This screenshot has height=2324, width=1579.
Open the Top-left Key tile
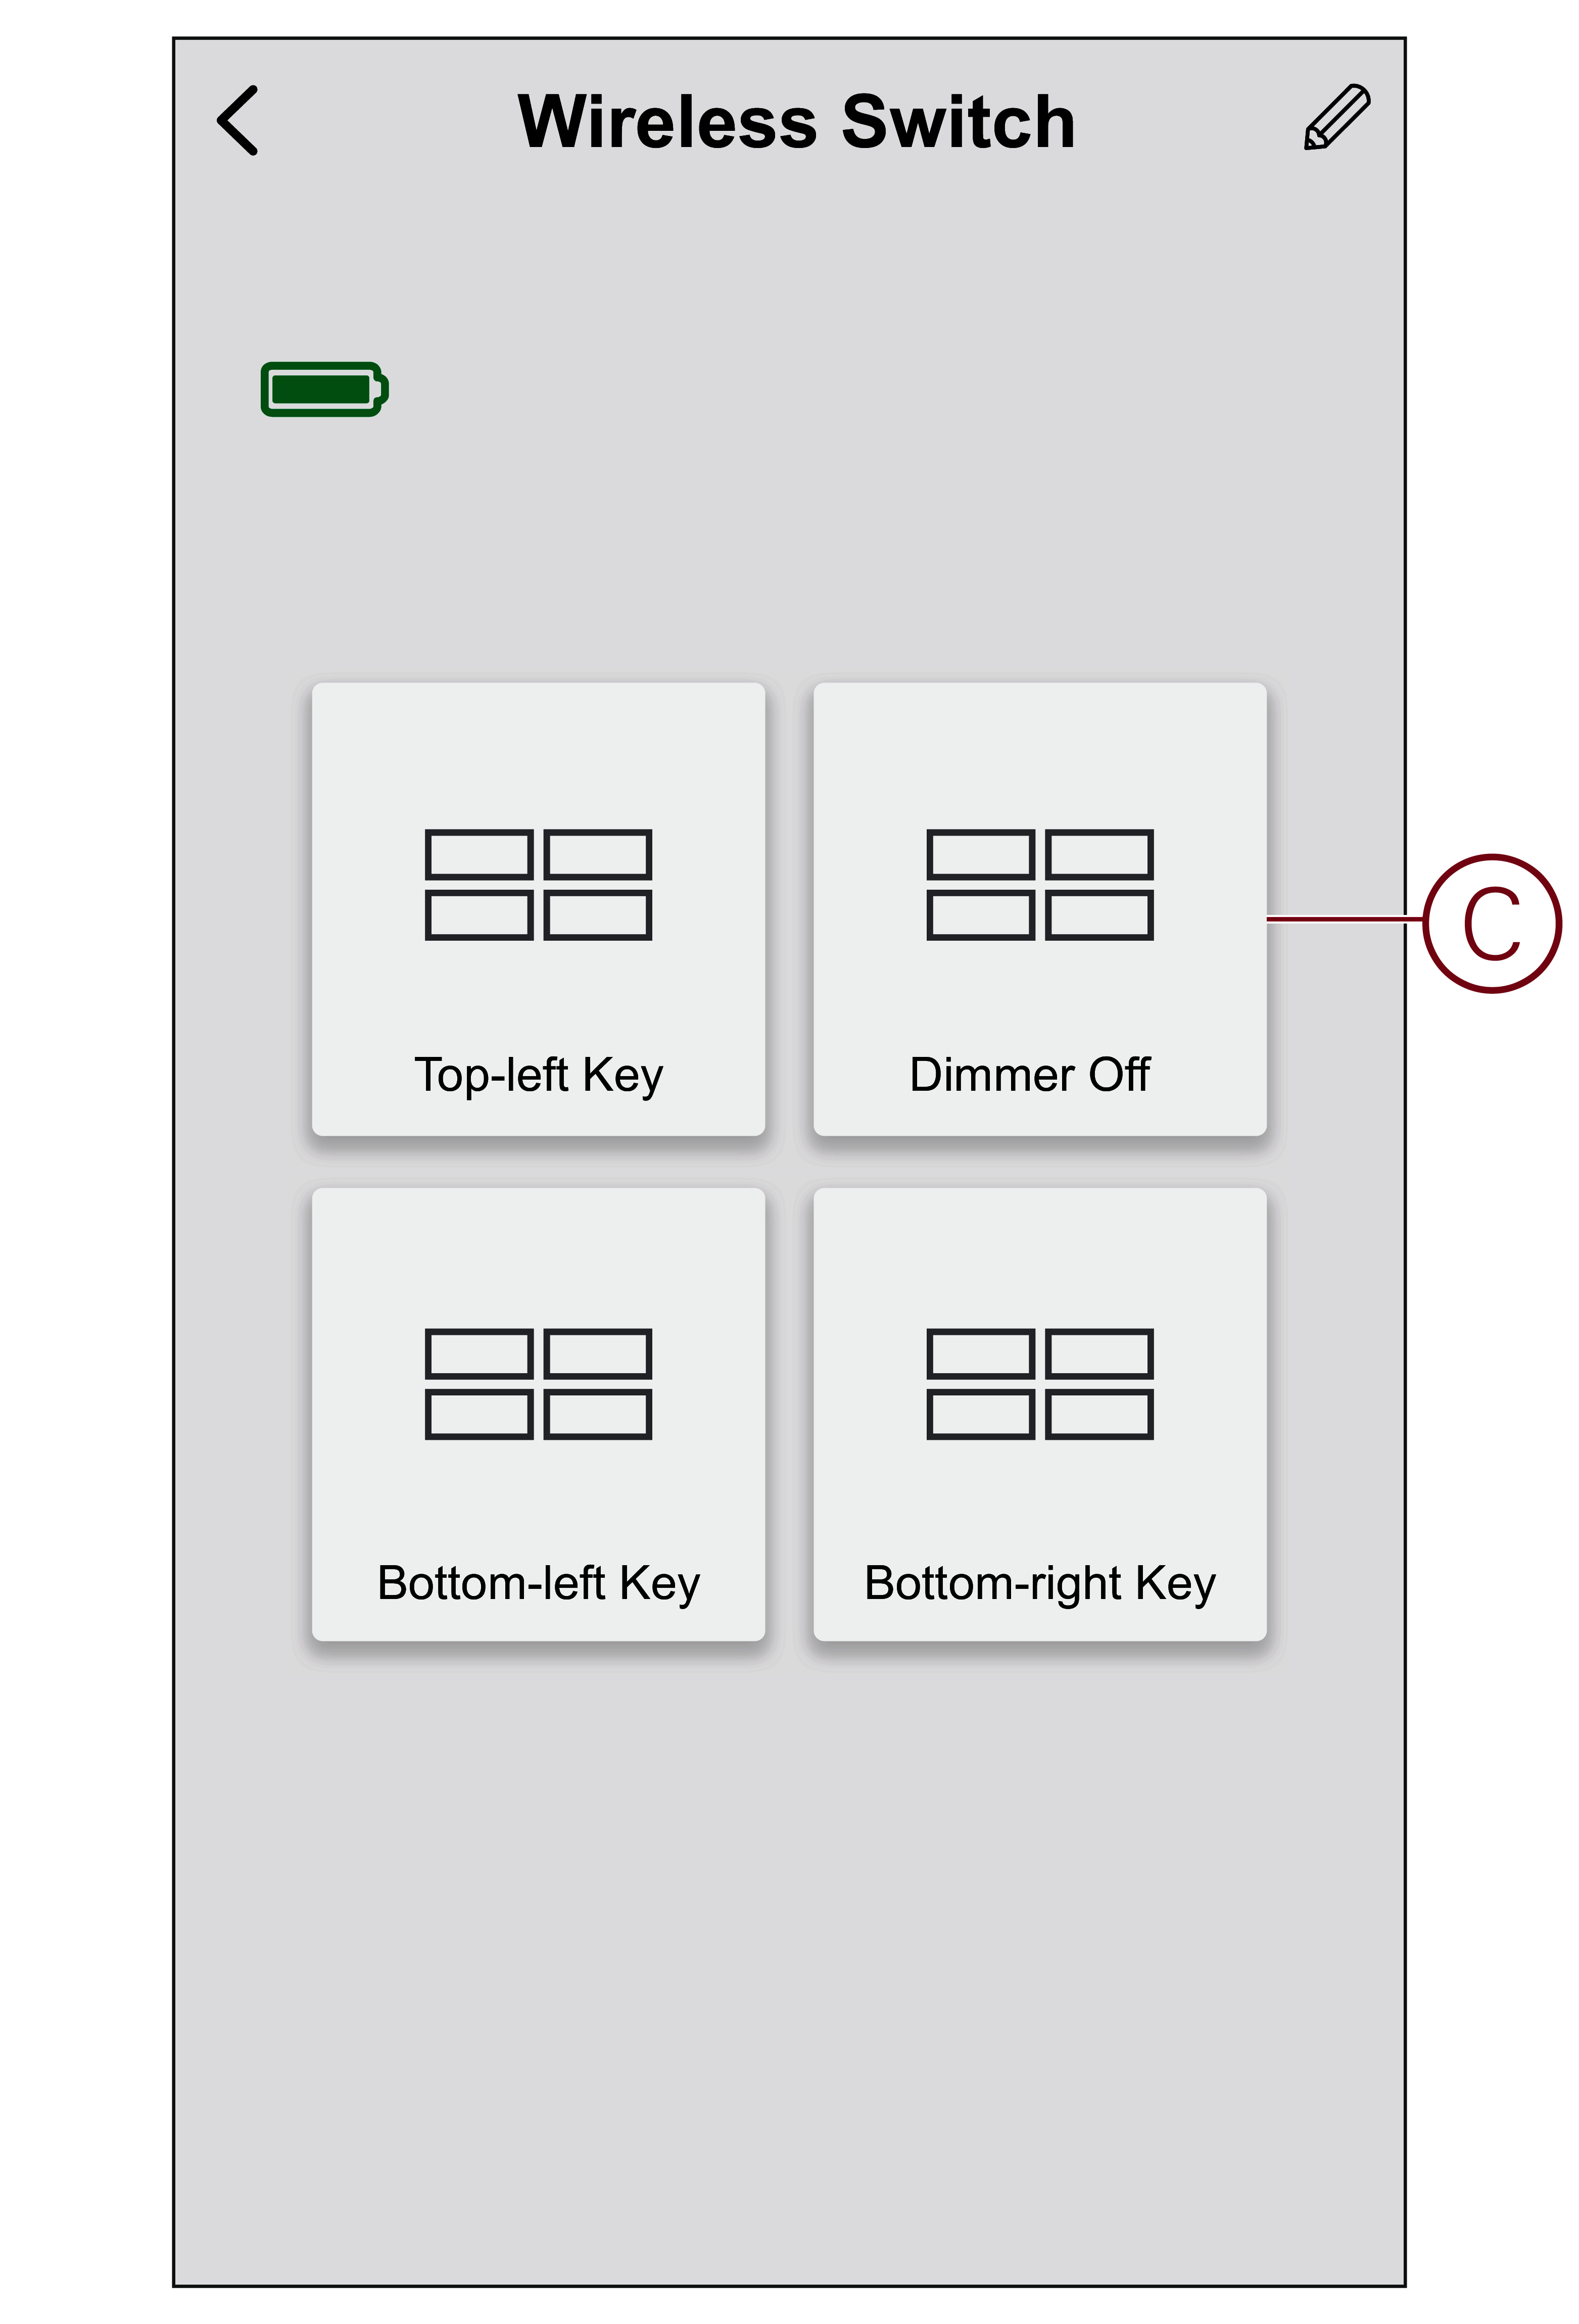click(538, 909)
